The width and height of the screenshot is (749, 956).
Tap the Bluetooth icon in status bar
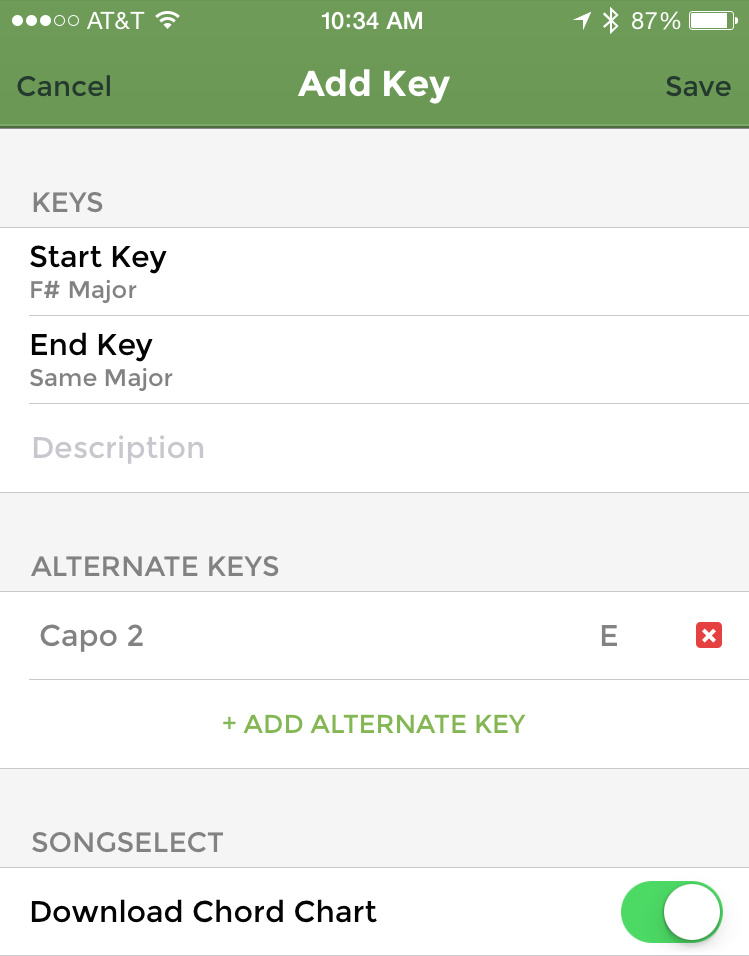coord(610,20)
